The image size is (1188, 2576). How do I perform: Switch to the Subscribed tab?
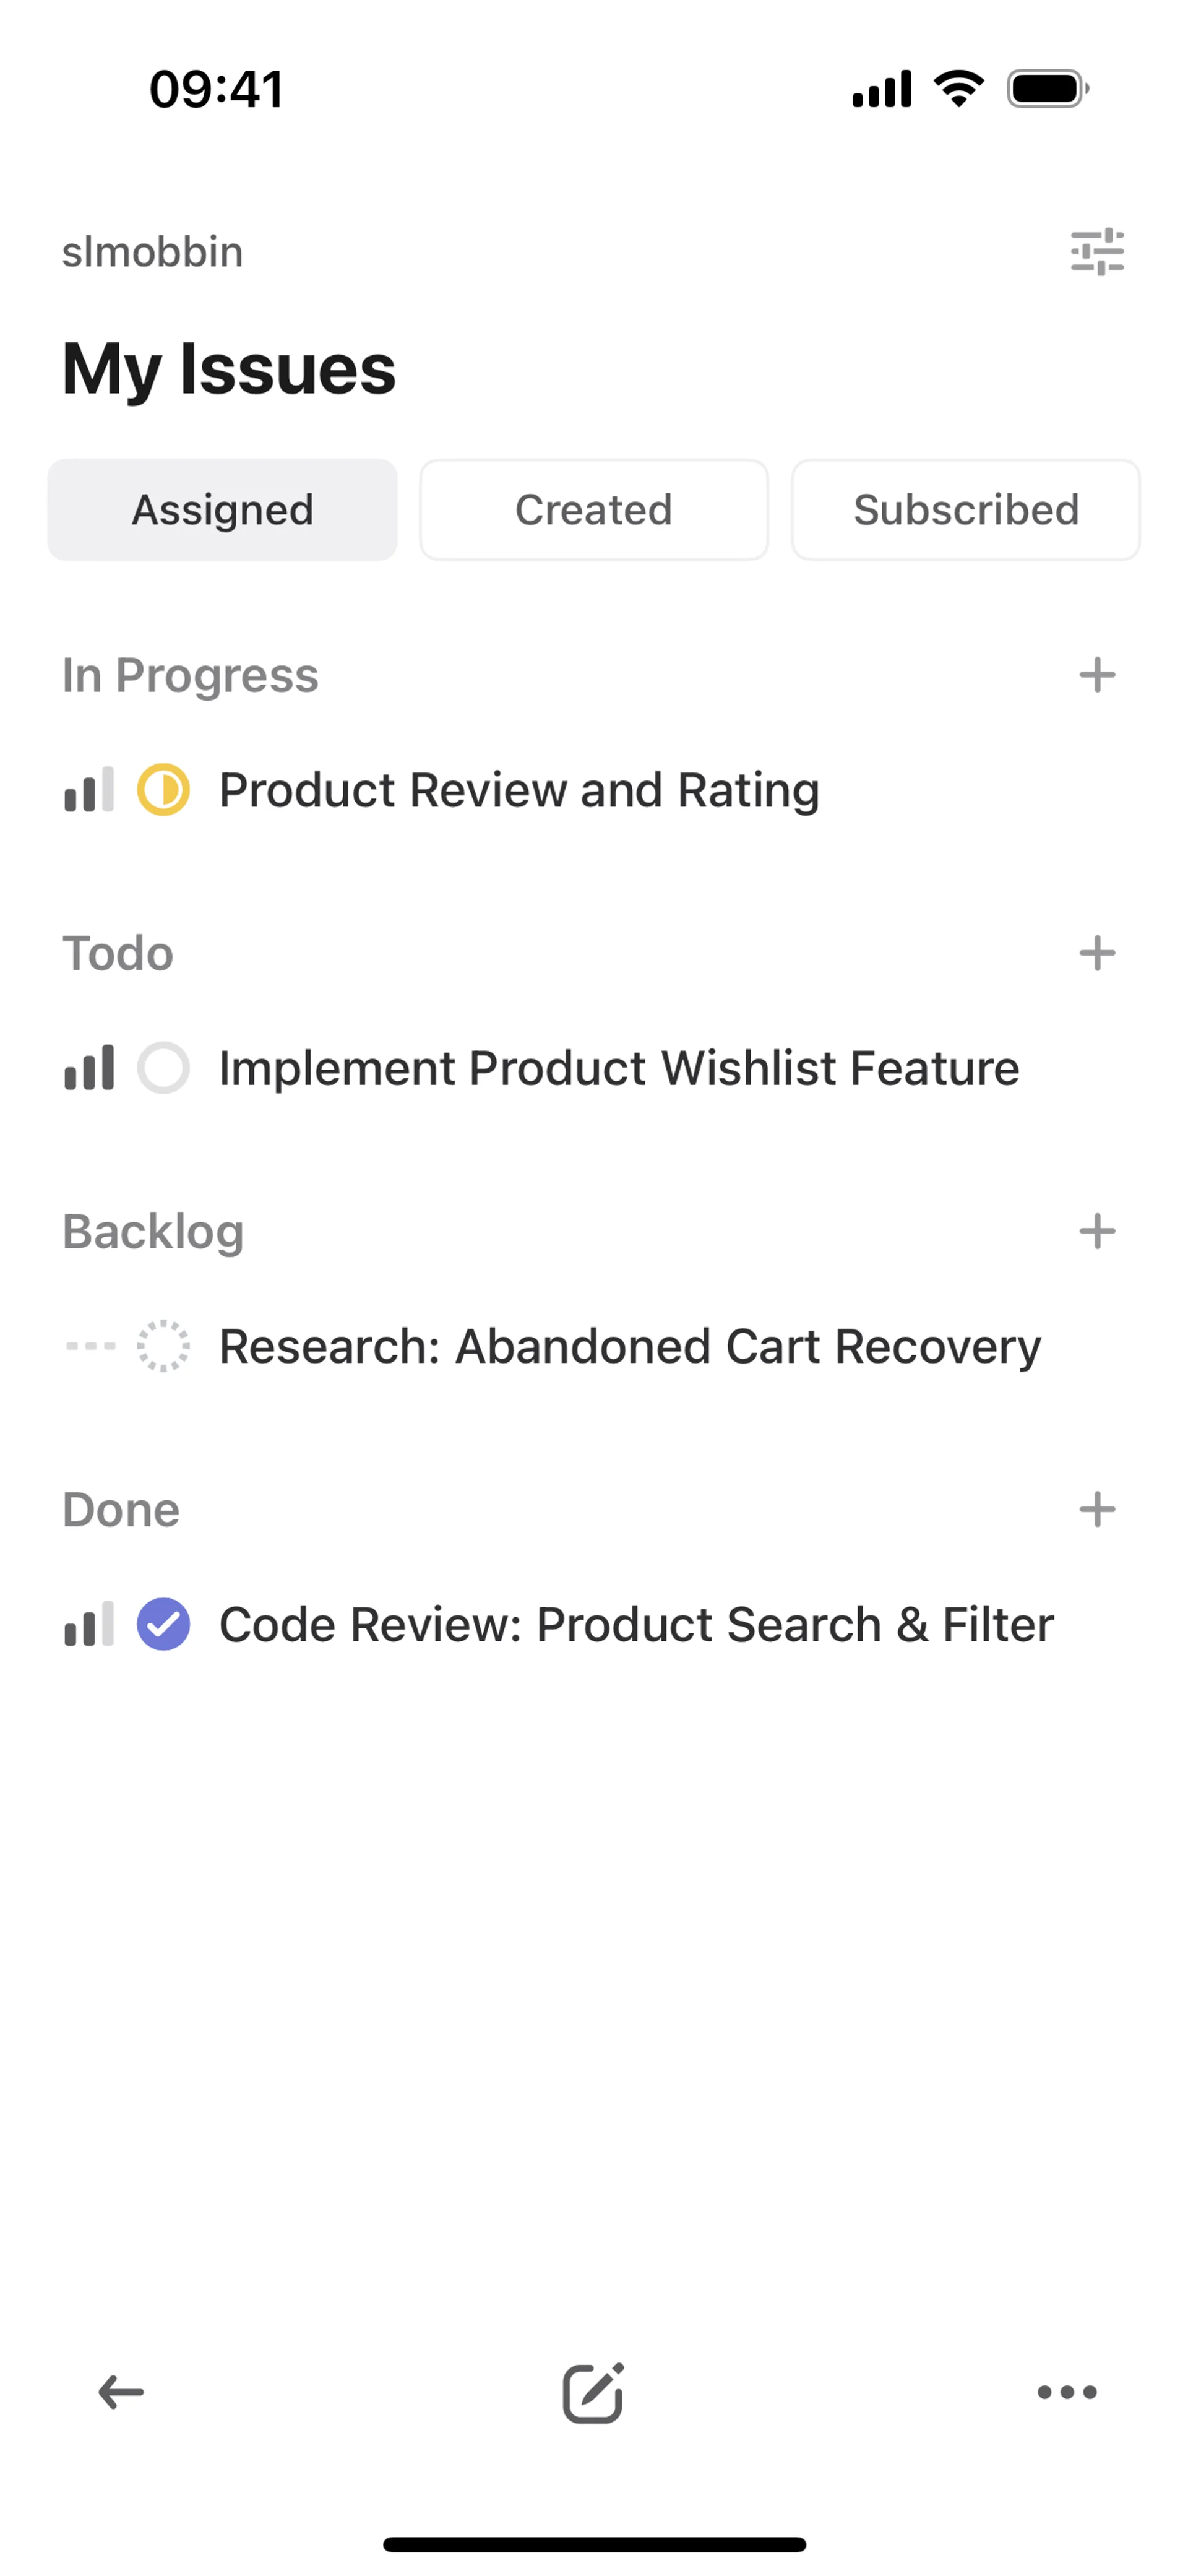(x=966, y=510)
